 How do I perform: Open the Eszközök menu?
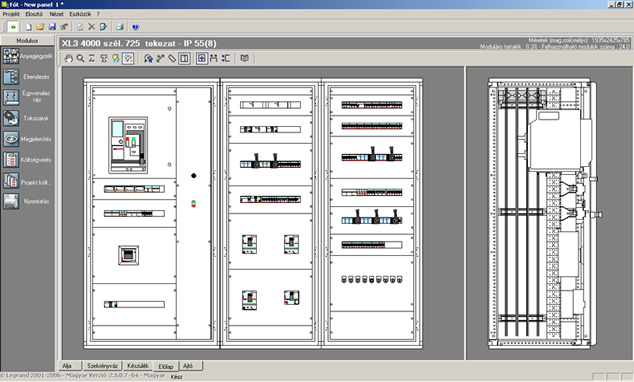click(80, 14)
